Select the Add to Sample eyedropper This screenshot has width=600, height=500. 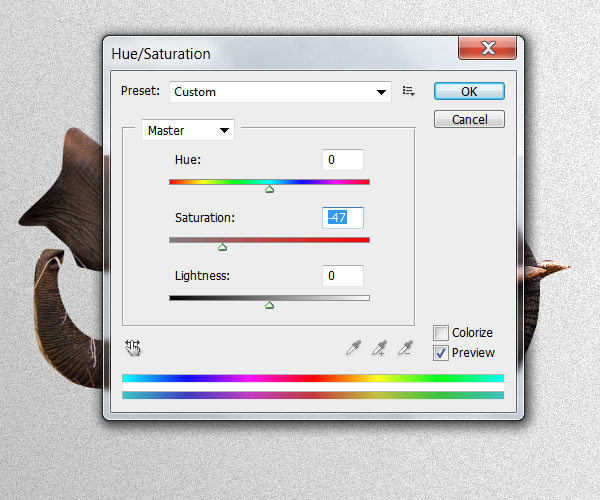tap(380, 348)
